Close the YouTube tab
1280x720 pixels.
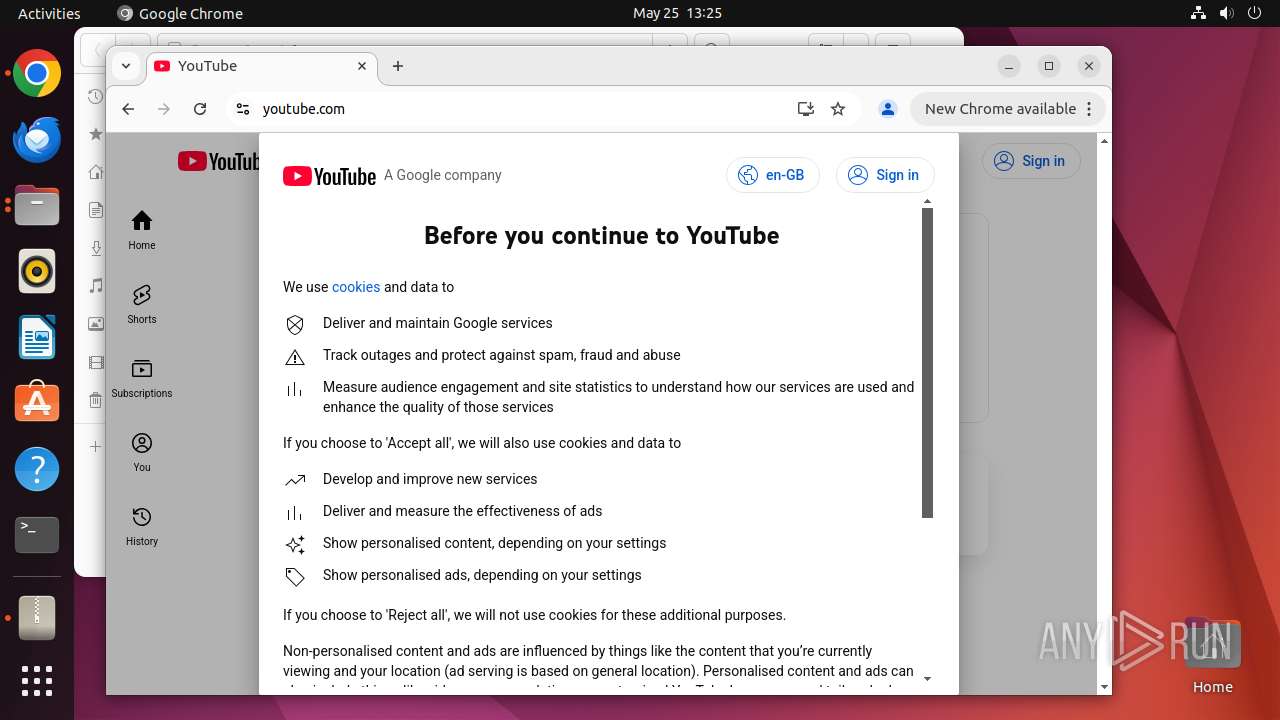pyautogui.click(x=362, y=66)
